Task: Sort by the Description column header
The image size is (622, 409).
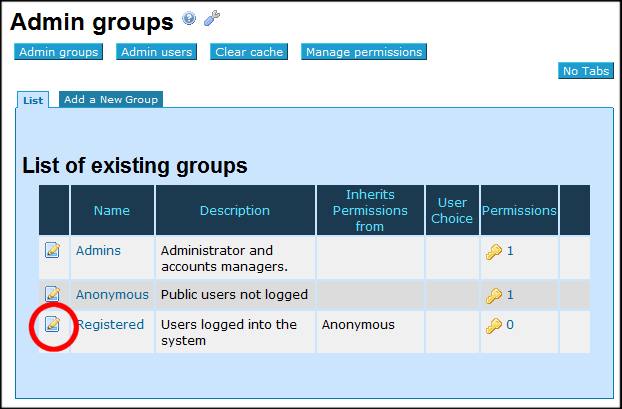Action: tap(235, 211)
